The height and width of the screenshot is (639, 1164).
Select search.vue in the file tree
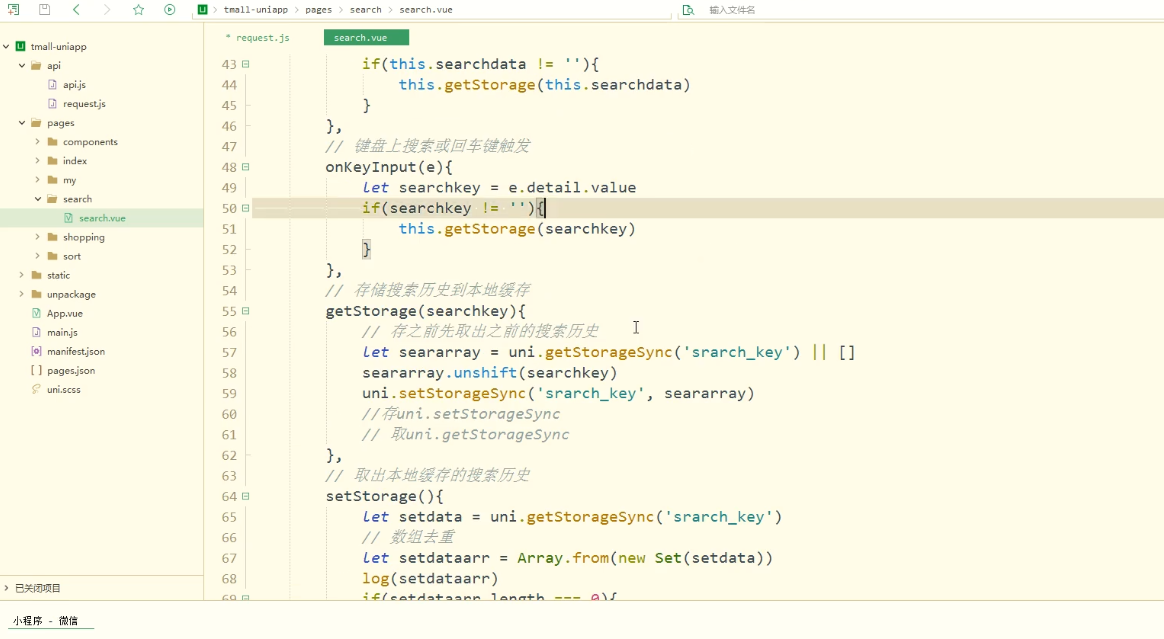[x=102, y=218]
